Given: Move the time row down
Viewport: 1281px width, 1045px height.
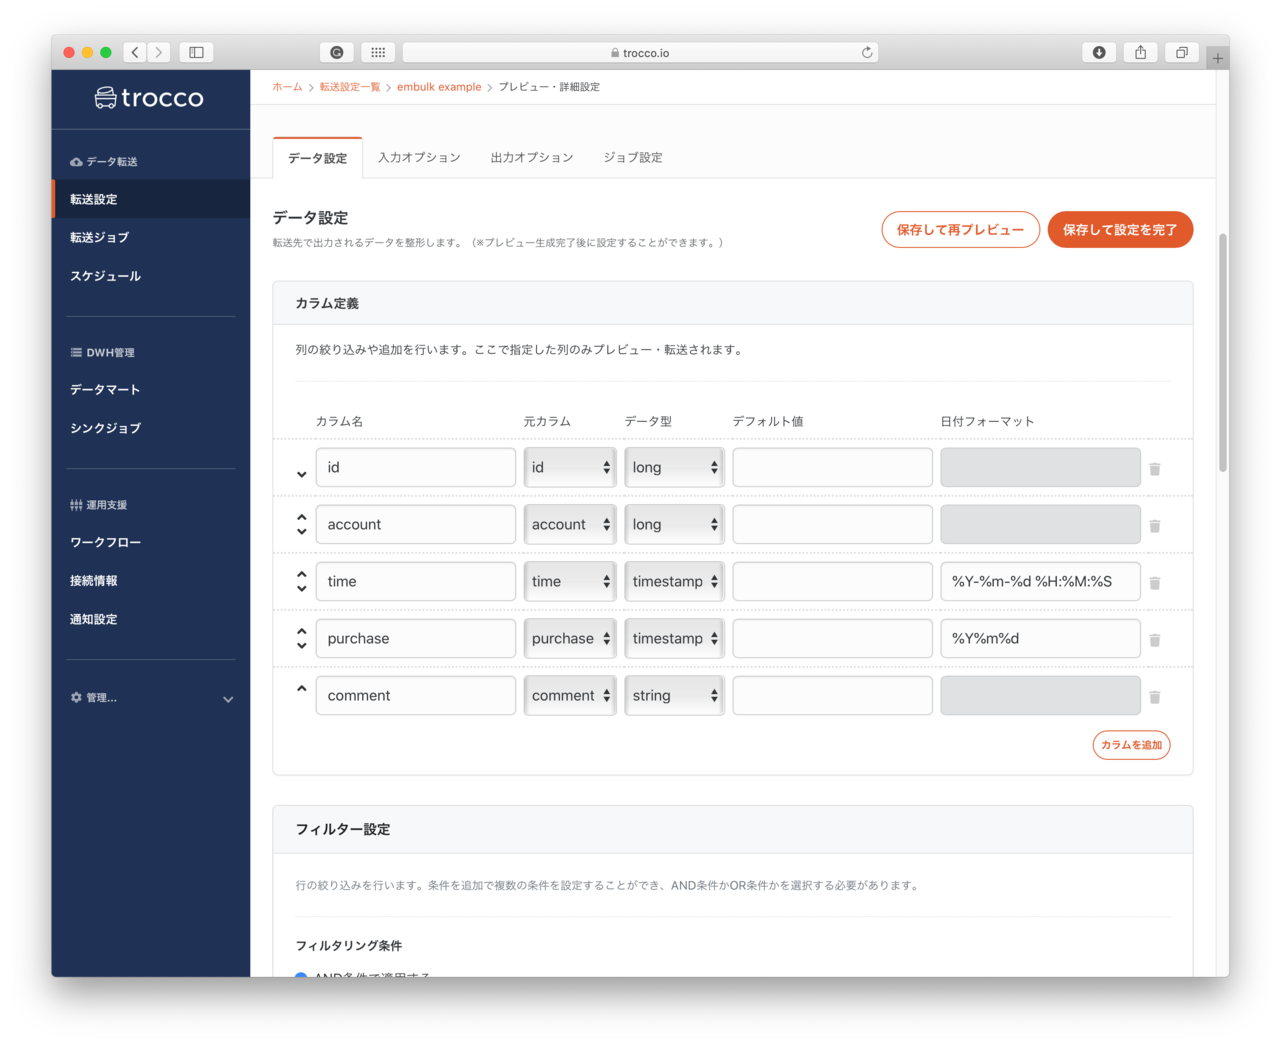Looking at the screenshot, I should (x=301, y=589).
